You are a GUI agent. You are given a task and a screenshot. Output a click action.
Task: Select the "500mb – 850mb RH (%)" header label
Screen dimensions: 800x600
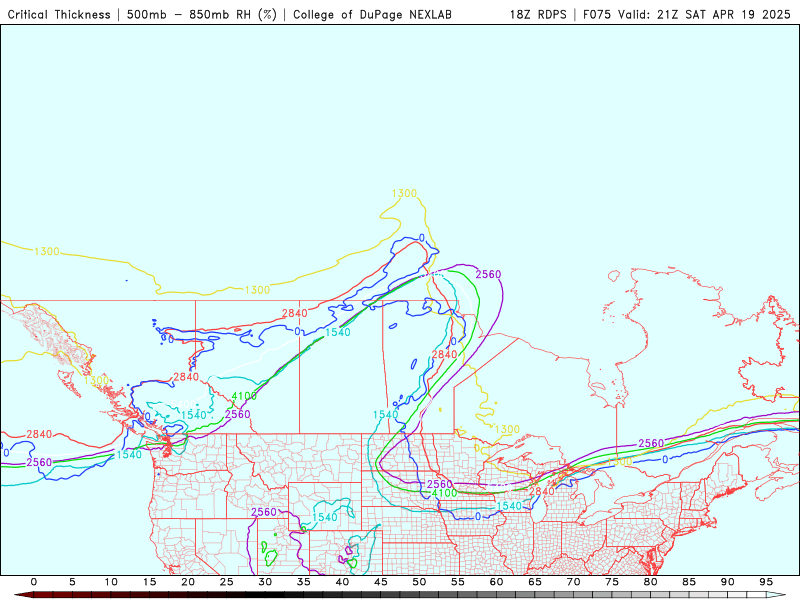click(x=202, y=15)
